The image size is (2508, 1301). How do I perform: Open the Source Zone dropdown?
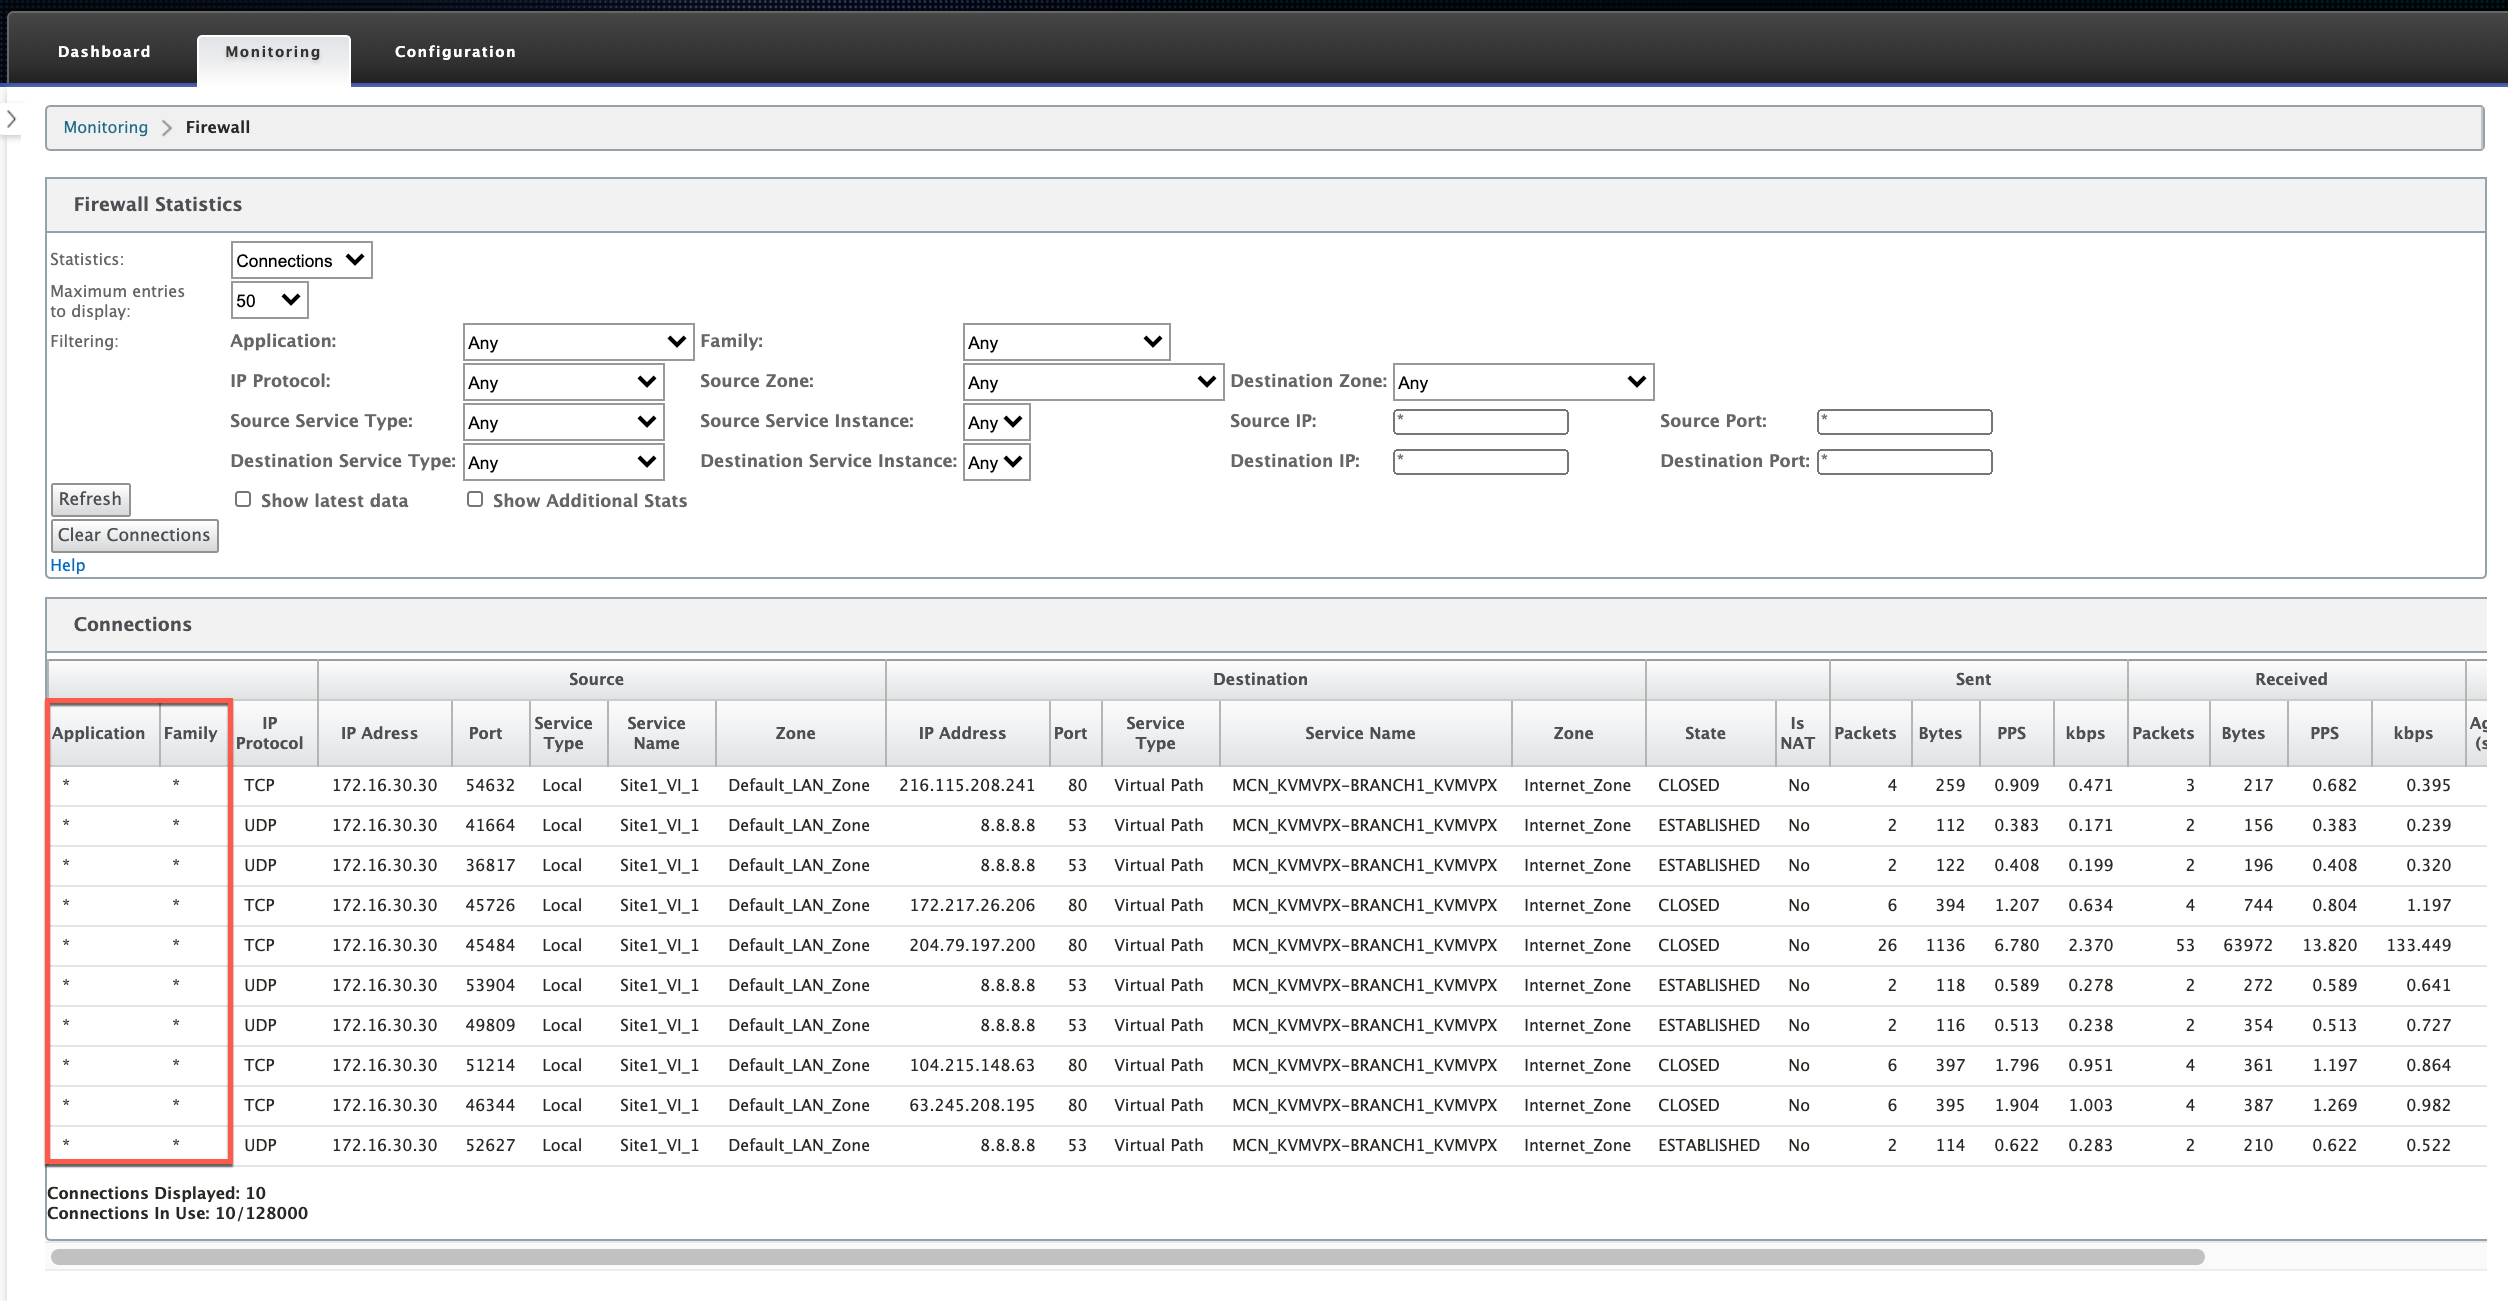(x=1093, y=382)
